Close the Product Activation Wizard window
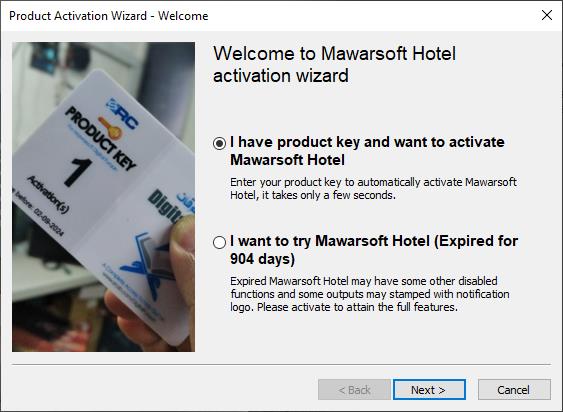 (x=547, y=15)
